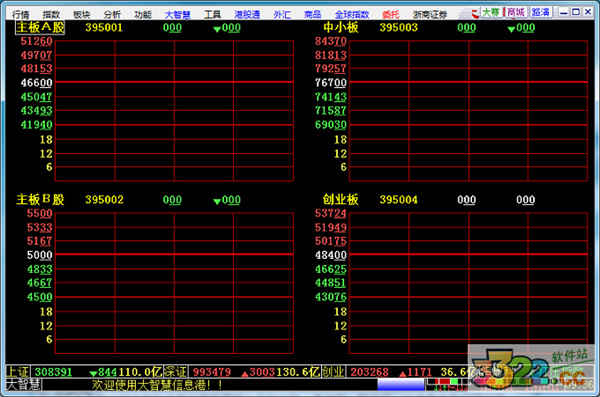600x397 pixels.
Task: Open the 浙商证券 menu
Action: click(430, 15)
